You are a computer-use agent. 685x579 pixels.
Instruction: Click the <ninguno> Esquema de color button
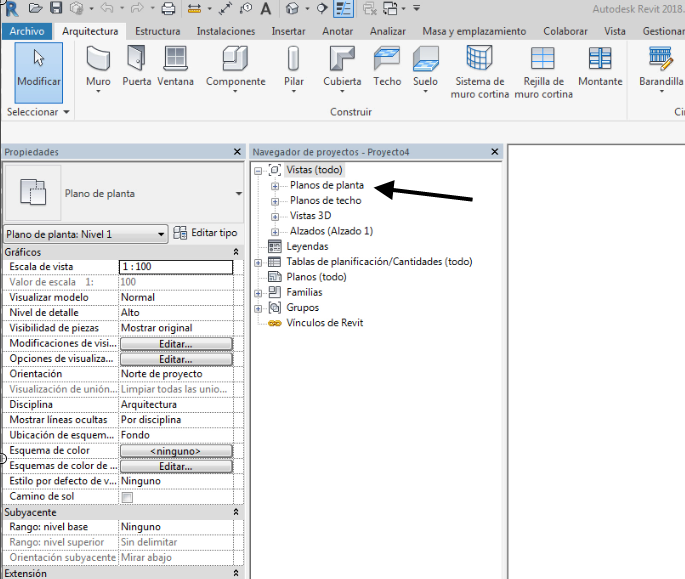click(x=176, y=451)
